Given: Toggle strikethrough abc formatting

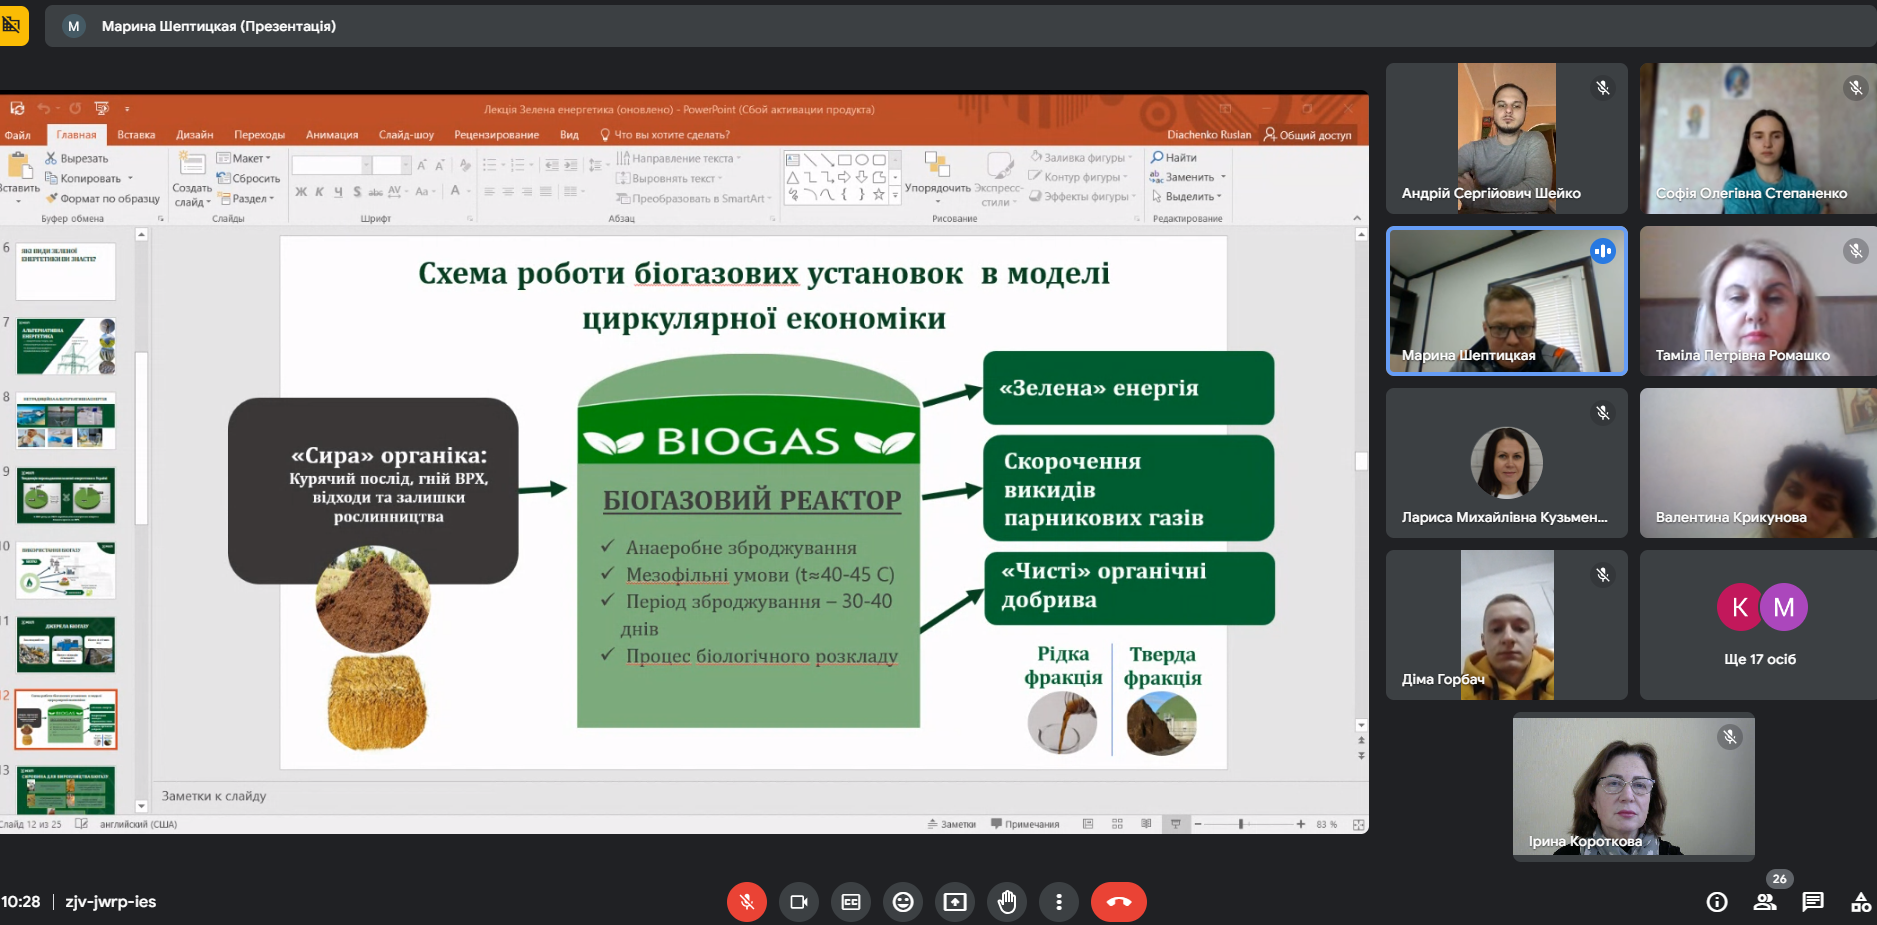Looking at the screenshot, I should (x=375, y=191).
